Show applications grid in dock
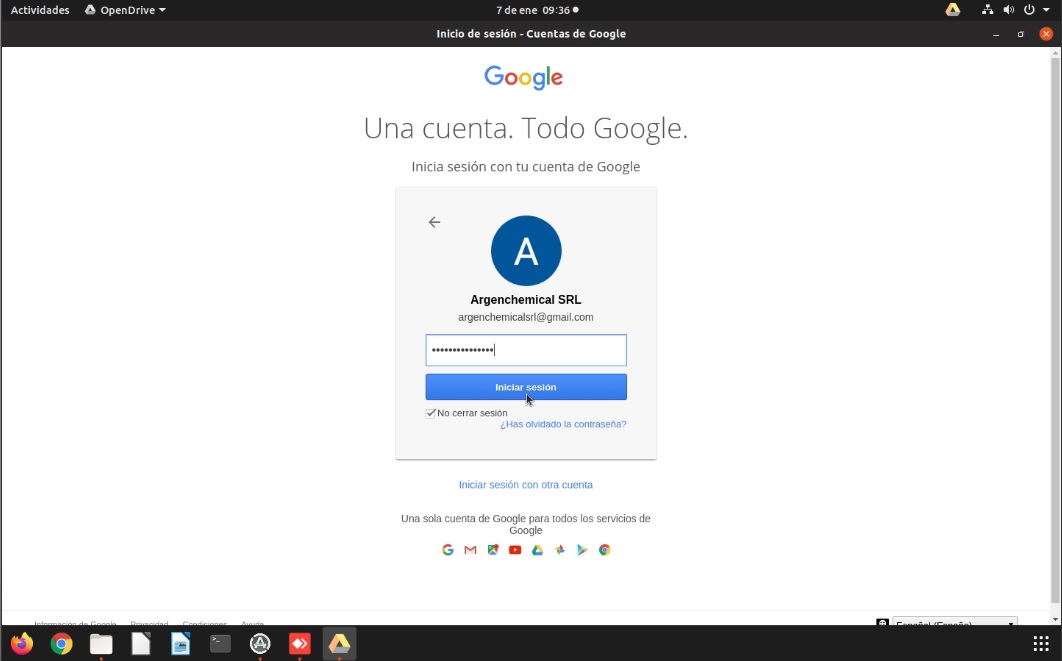This screenshot has height=661, width=1062. click(1041, 643)
